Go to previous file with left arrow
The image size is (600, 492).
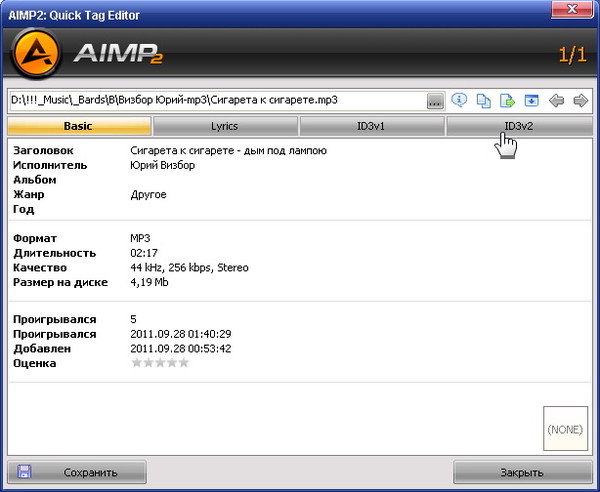(556, 101)
